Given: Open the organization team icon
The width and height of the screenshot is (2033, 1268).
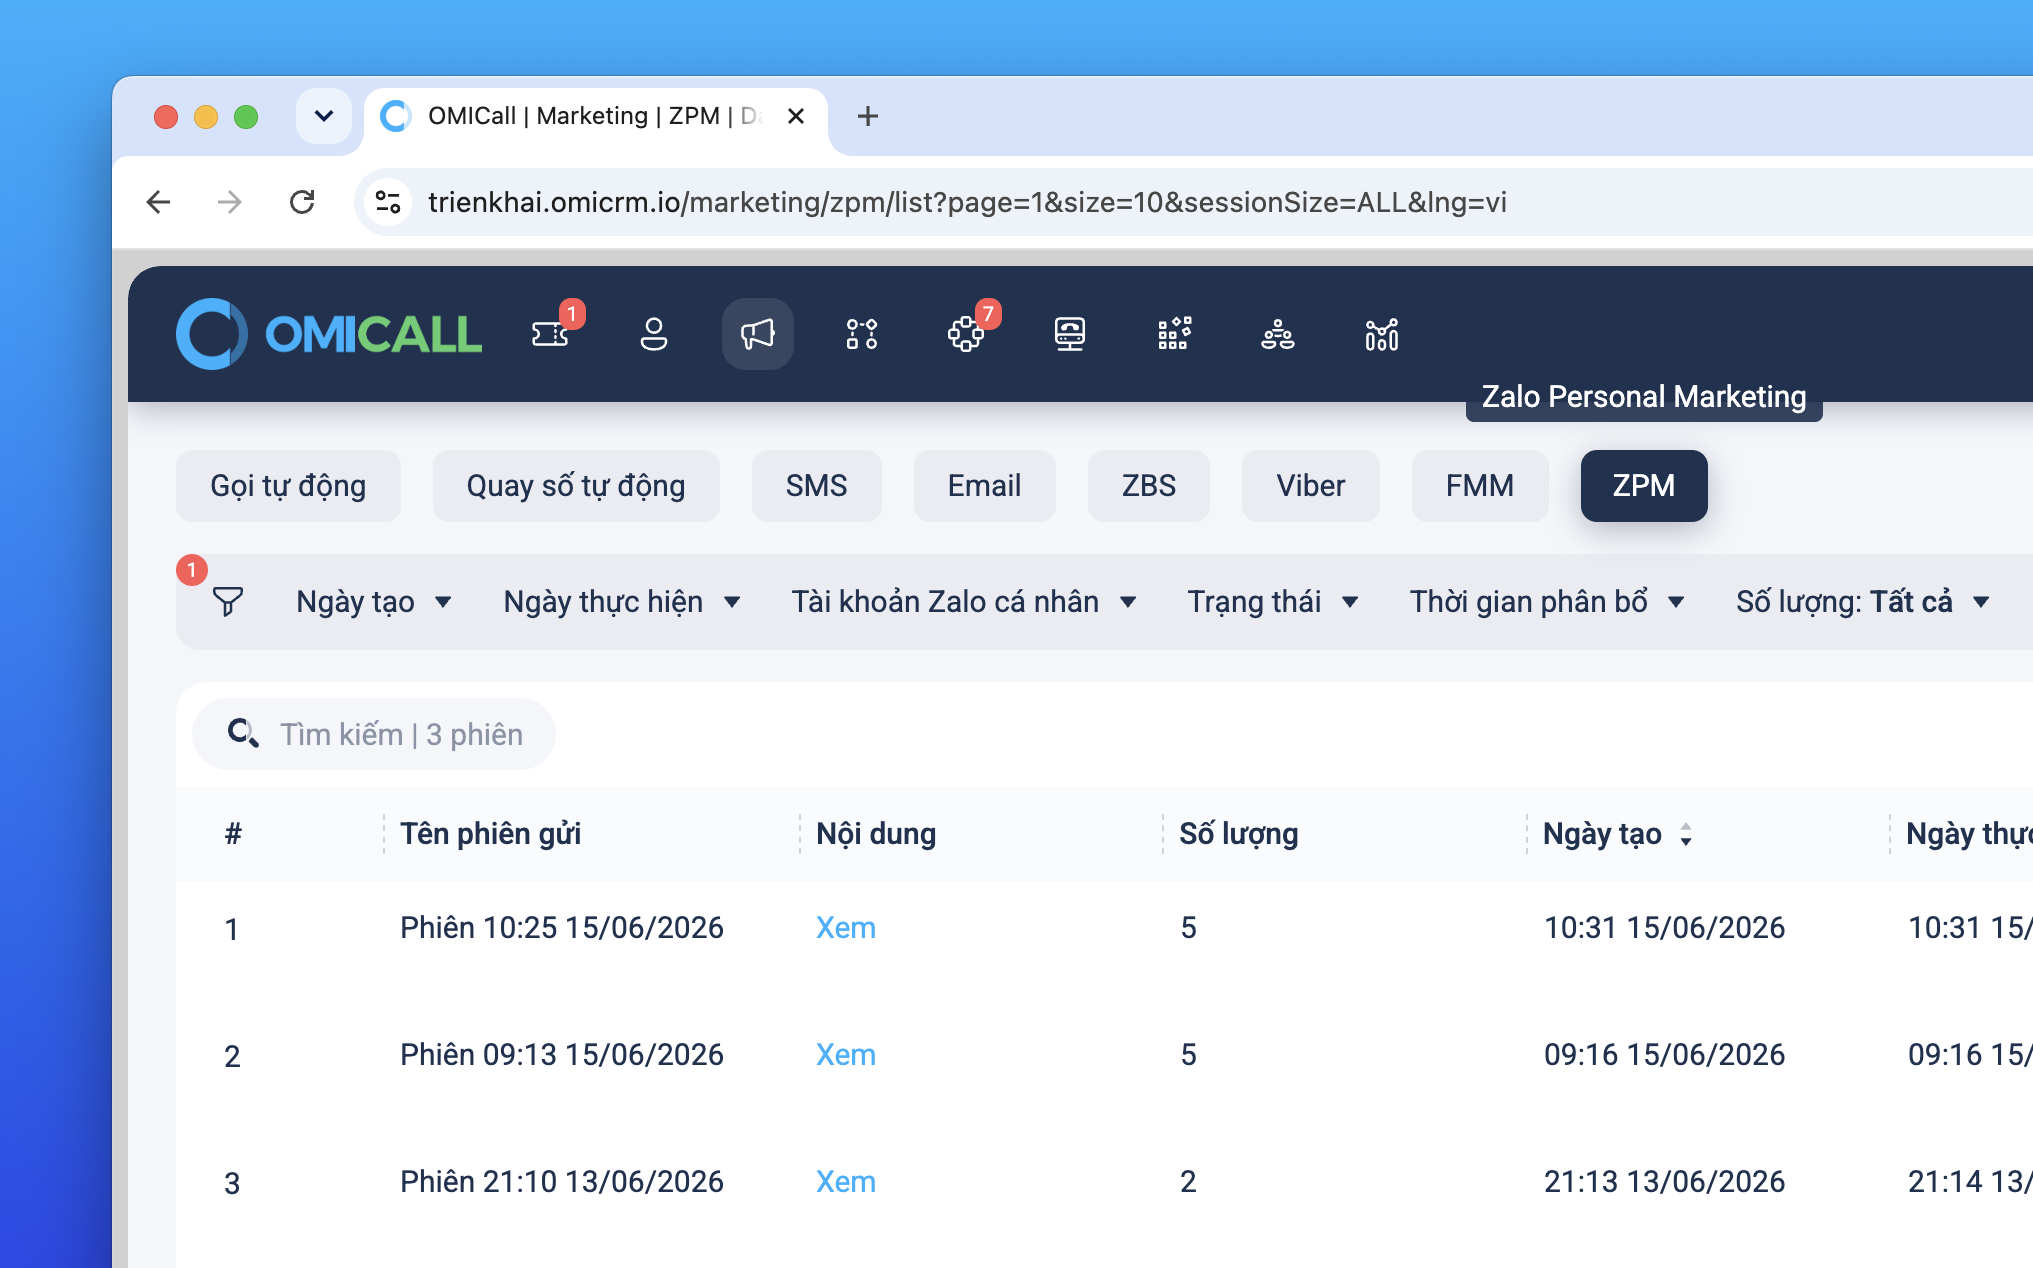Looking at the screenshot, I should pos(1278,334).
